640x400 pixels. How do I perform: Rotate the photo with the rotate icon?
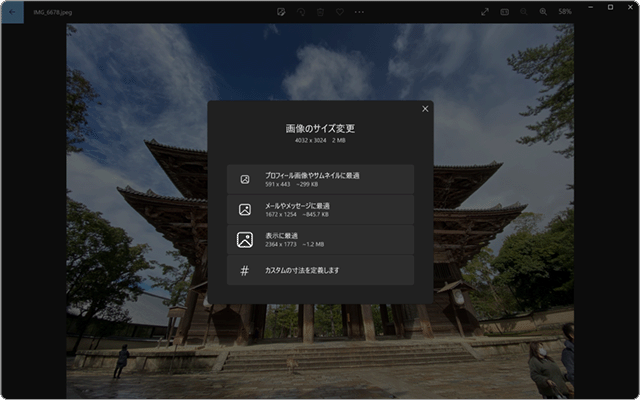[301, 12]
